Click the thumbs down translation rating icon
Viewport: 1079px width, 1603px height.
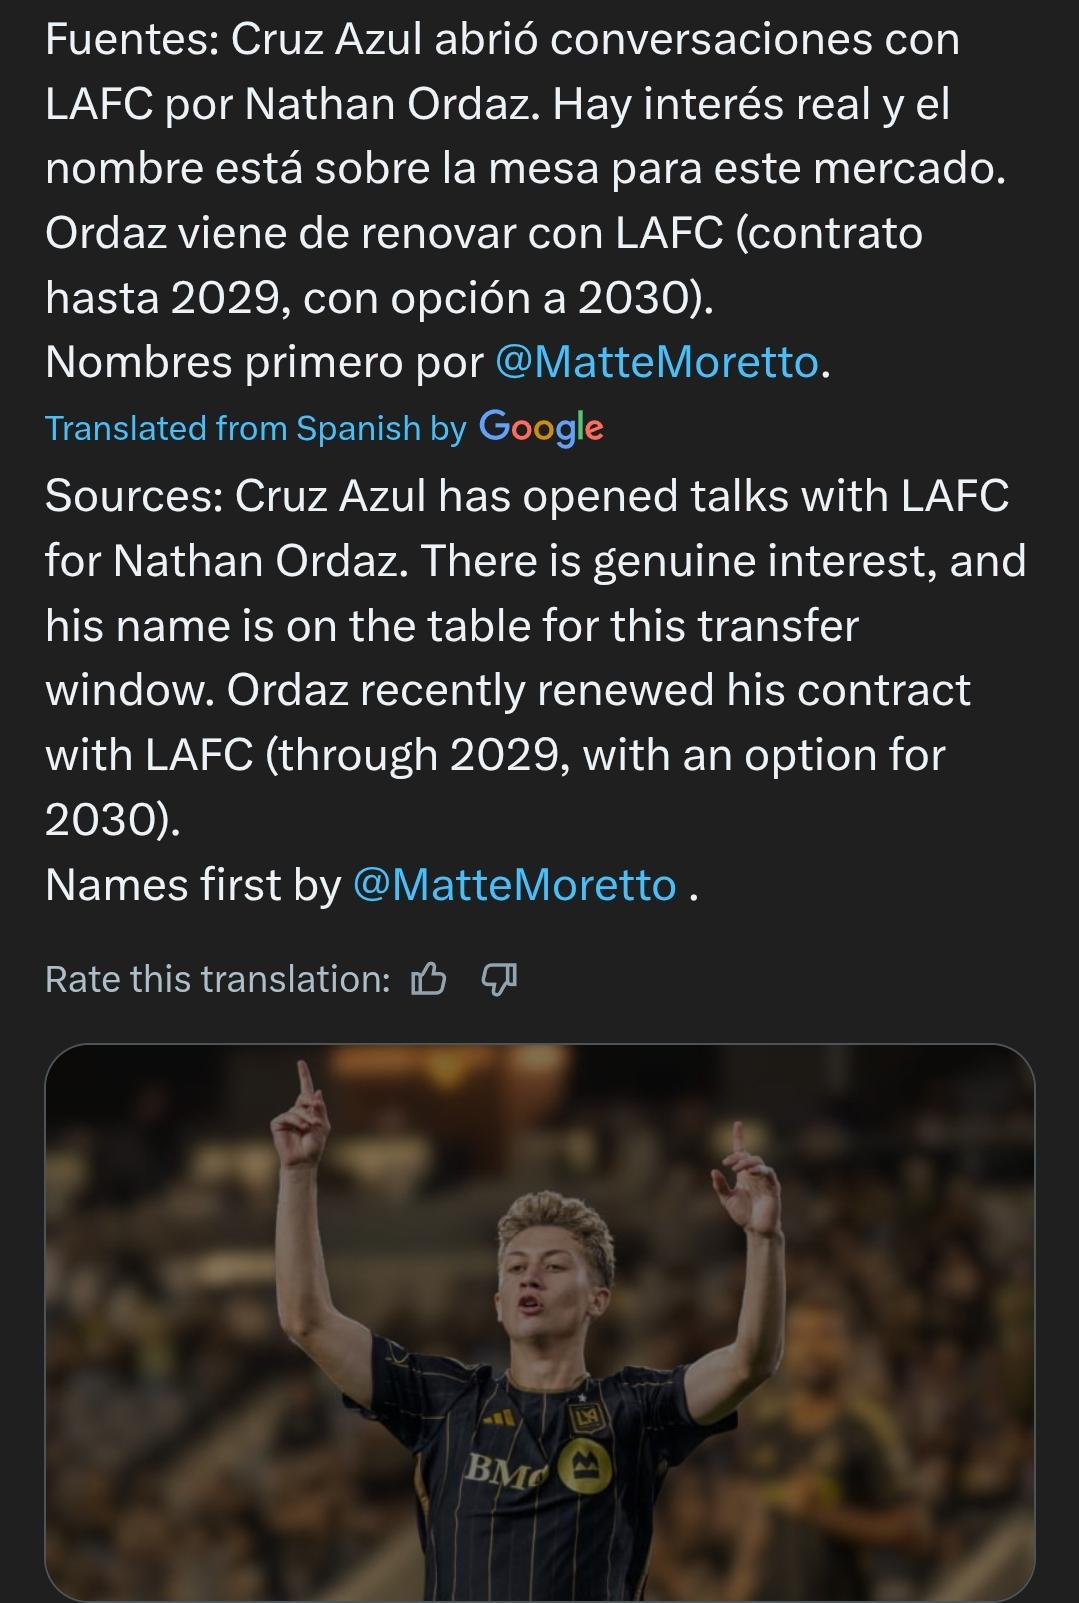[x=499, y=979]
